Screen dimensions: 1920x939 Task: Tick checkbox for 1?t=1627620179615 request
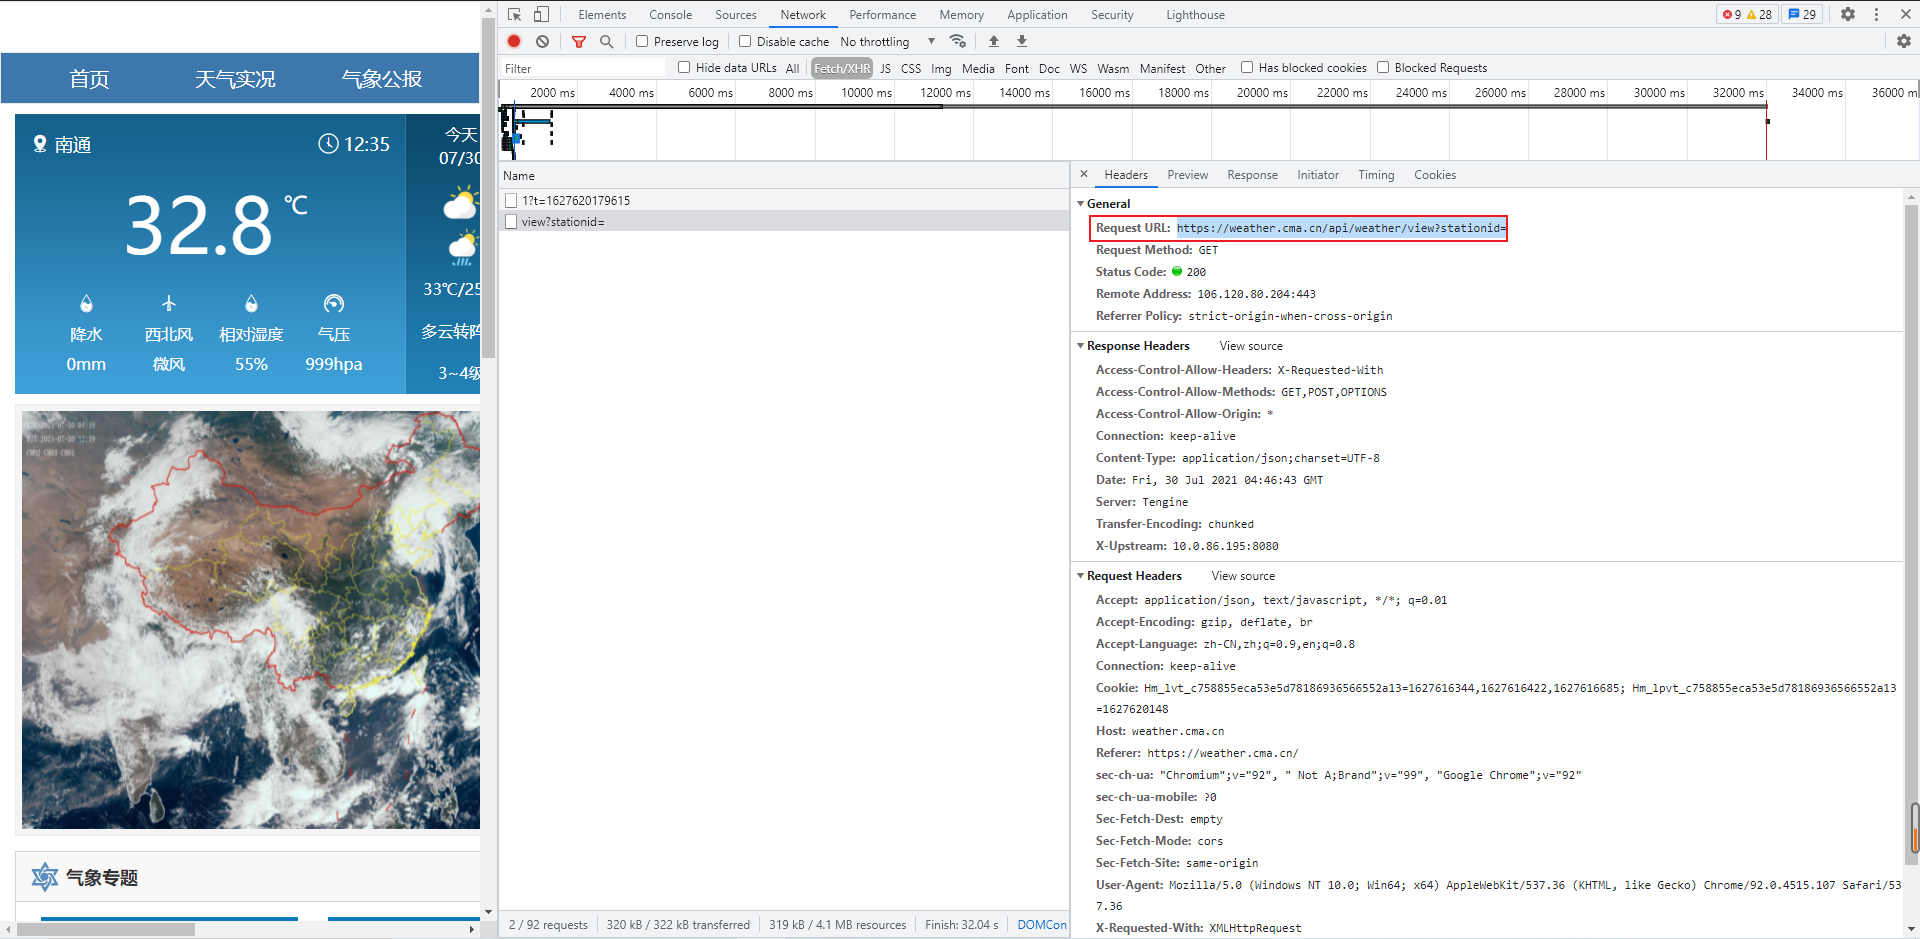point(511,200)
